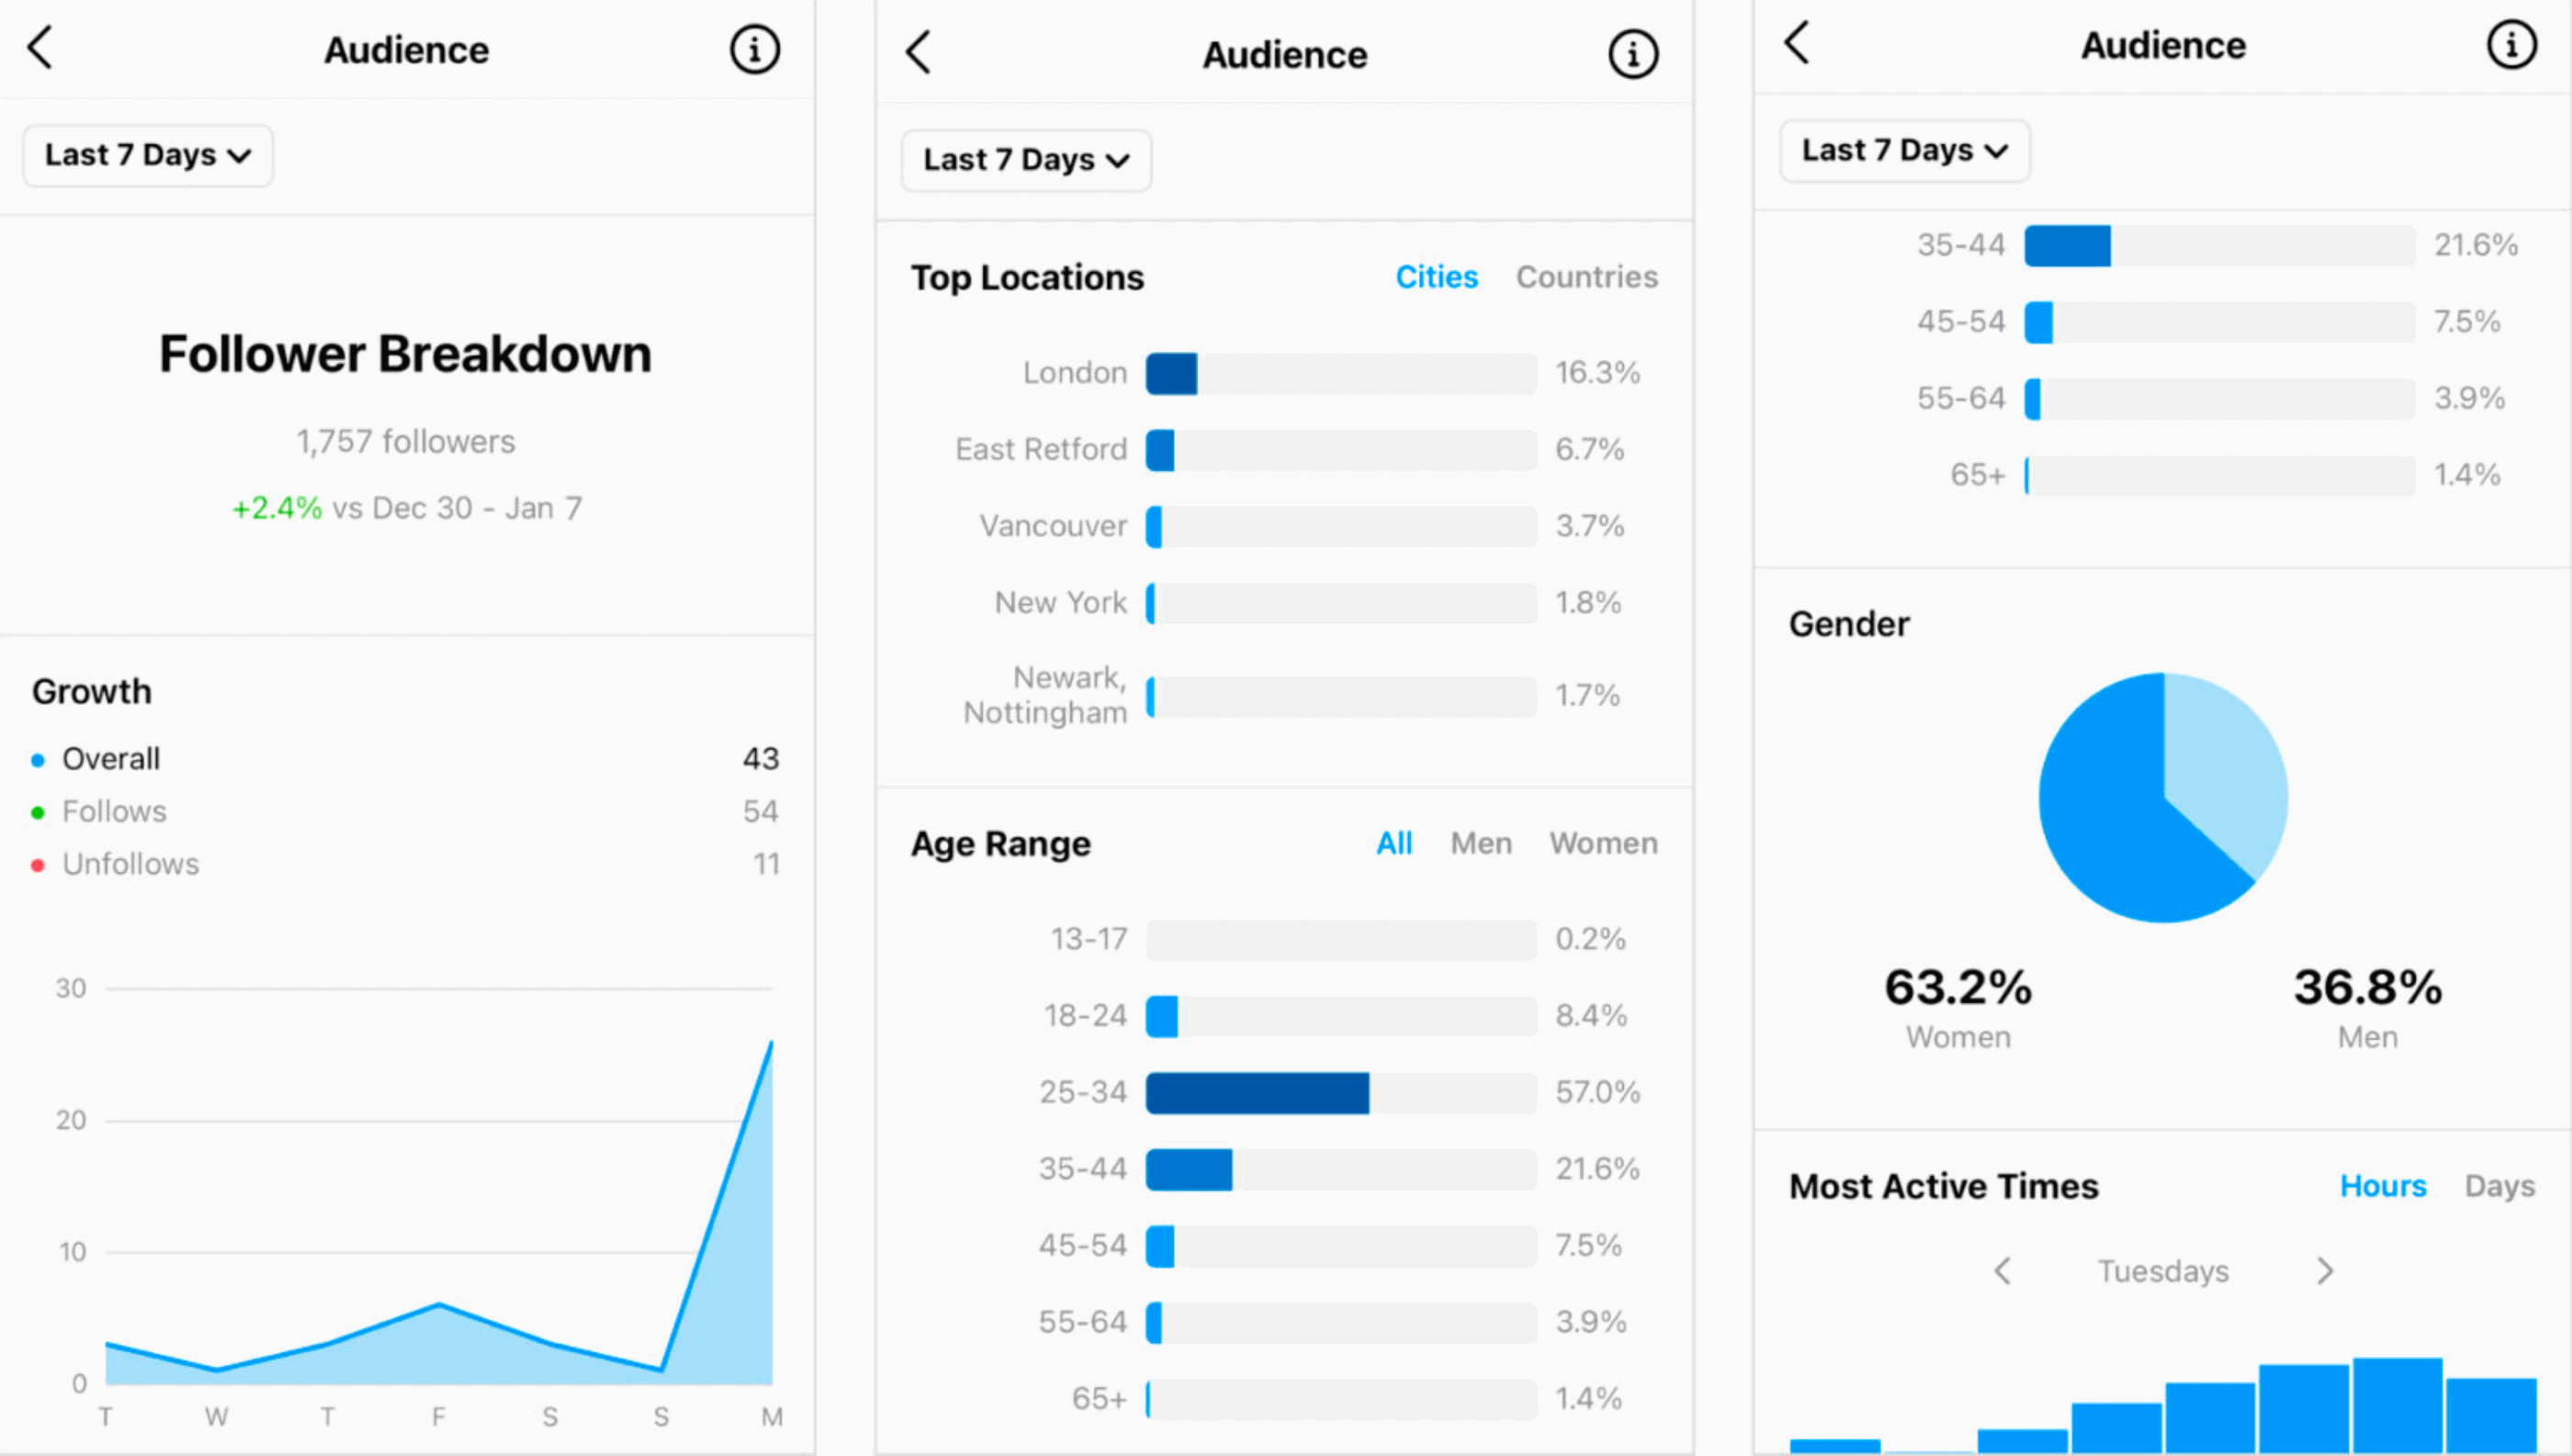
Task: Open the info icon next to Audience heading
Action: [x=755, y=49]
